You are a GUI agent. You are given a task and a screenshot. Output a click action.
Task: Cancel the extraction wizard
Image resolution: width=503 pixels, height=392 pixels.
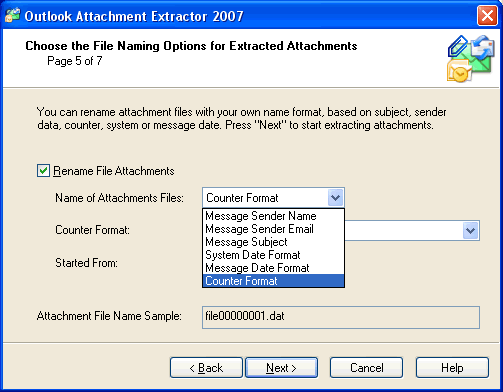click(x=366, y=368)
